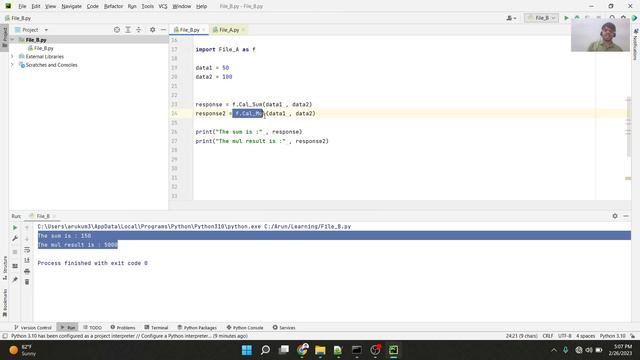Expand All icon in Project panel header
Screen dimensions: 640x360
[x=128, y=30]
